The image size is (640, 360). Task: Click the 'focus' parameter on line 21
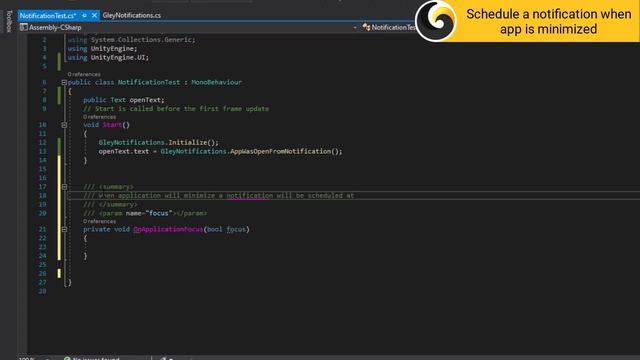(x=236, y=229)
